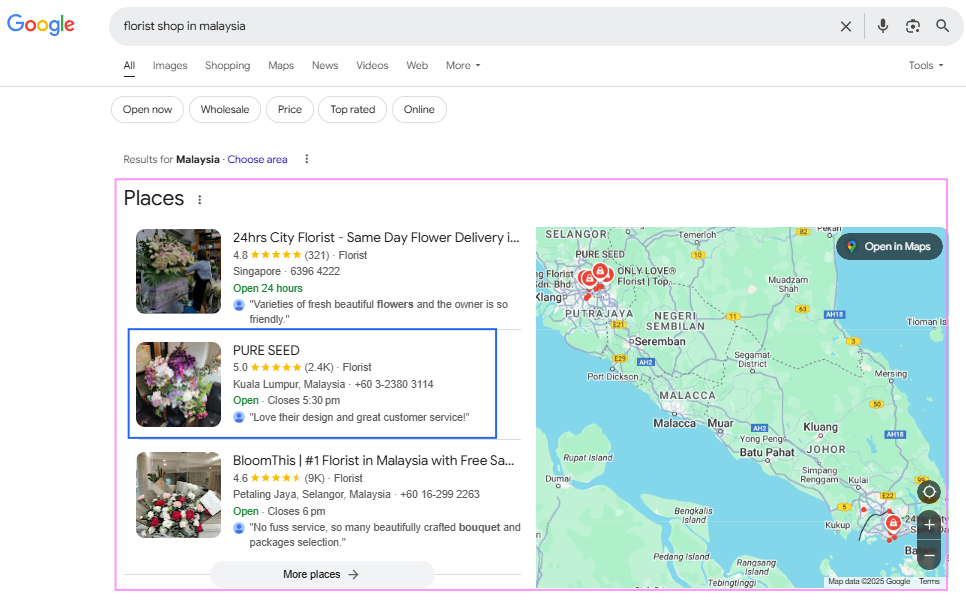Click the Choose area link
The height and width of the screenshot is (604, 966).
257,159
